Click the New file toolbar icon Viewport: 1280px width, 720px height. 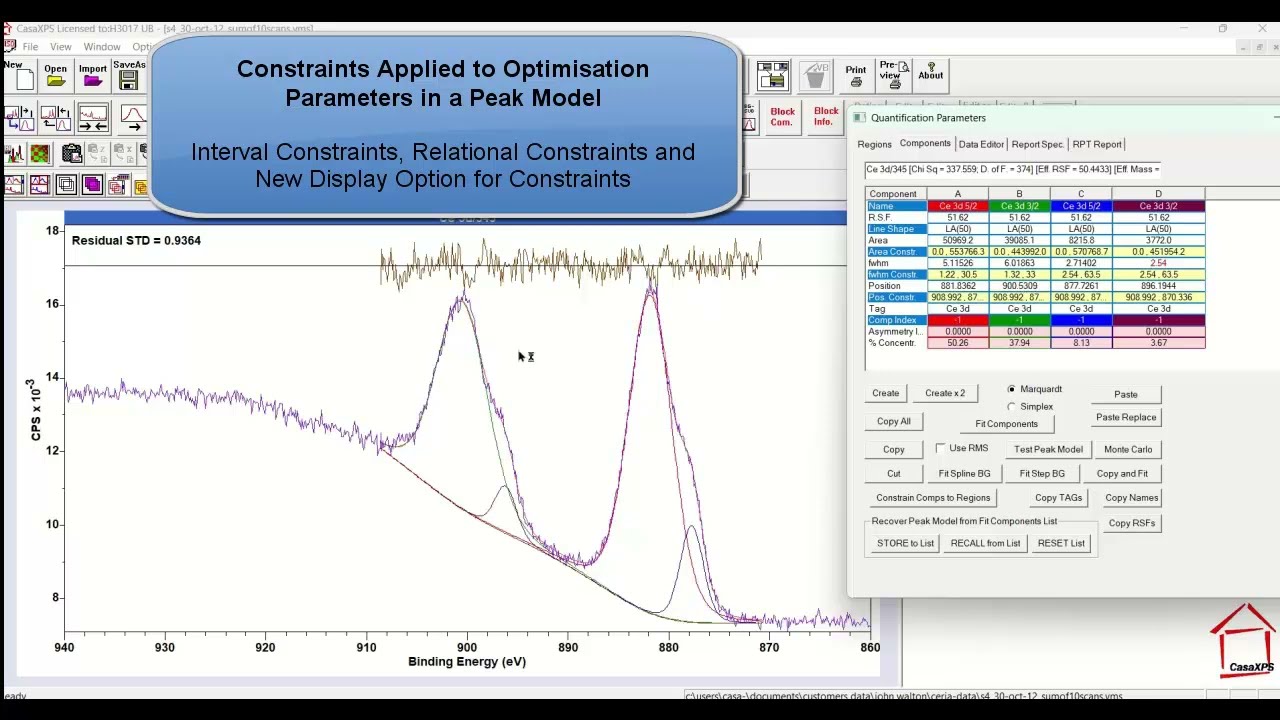point(20,76)
